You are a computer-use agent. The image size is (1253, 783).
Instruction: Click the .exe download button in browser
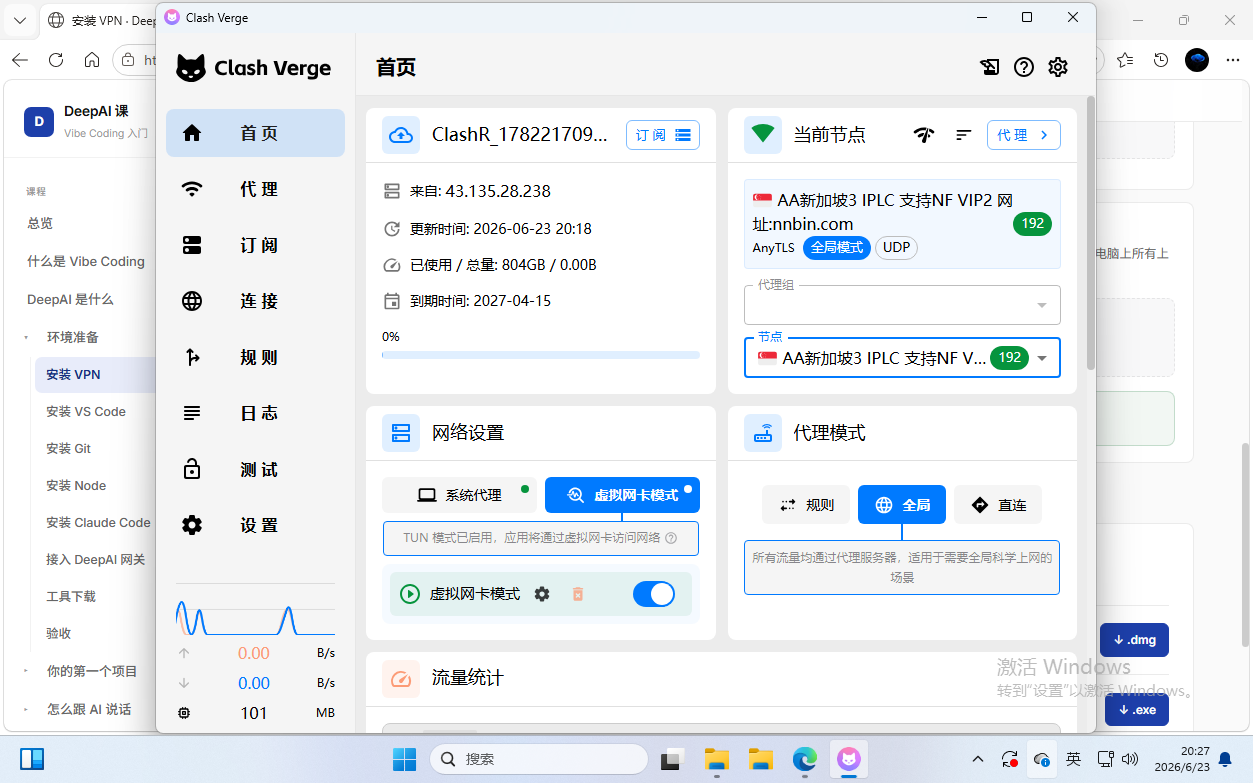coord(1137,710)
